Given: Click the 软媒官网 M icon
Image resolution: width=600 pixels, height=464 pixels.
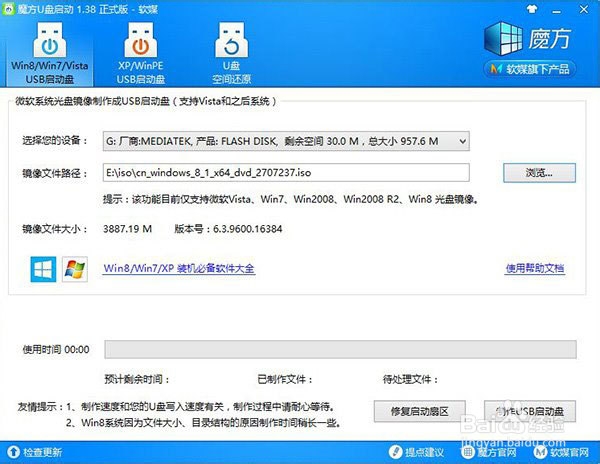Looking at the screenshot, I should pyautogui.click(x=540, y=452).
